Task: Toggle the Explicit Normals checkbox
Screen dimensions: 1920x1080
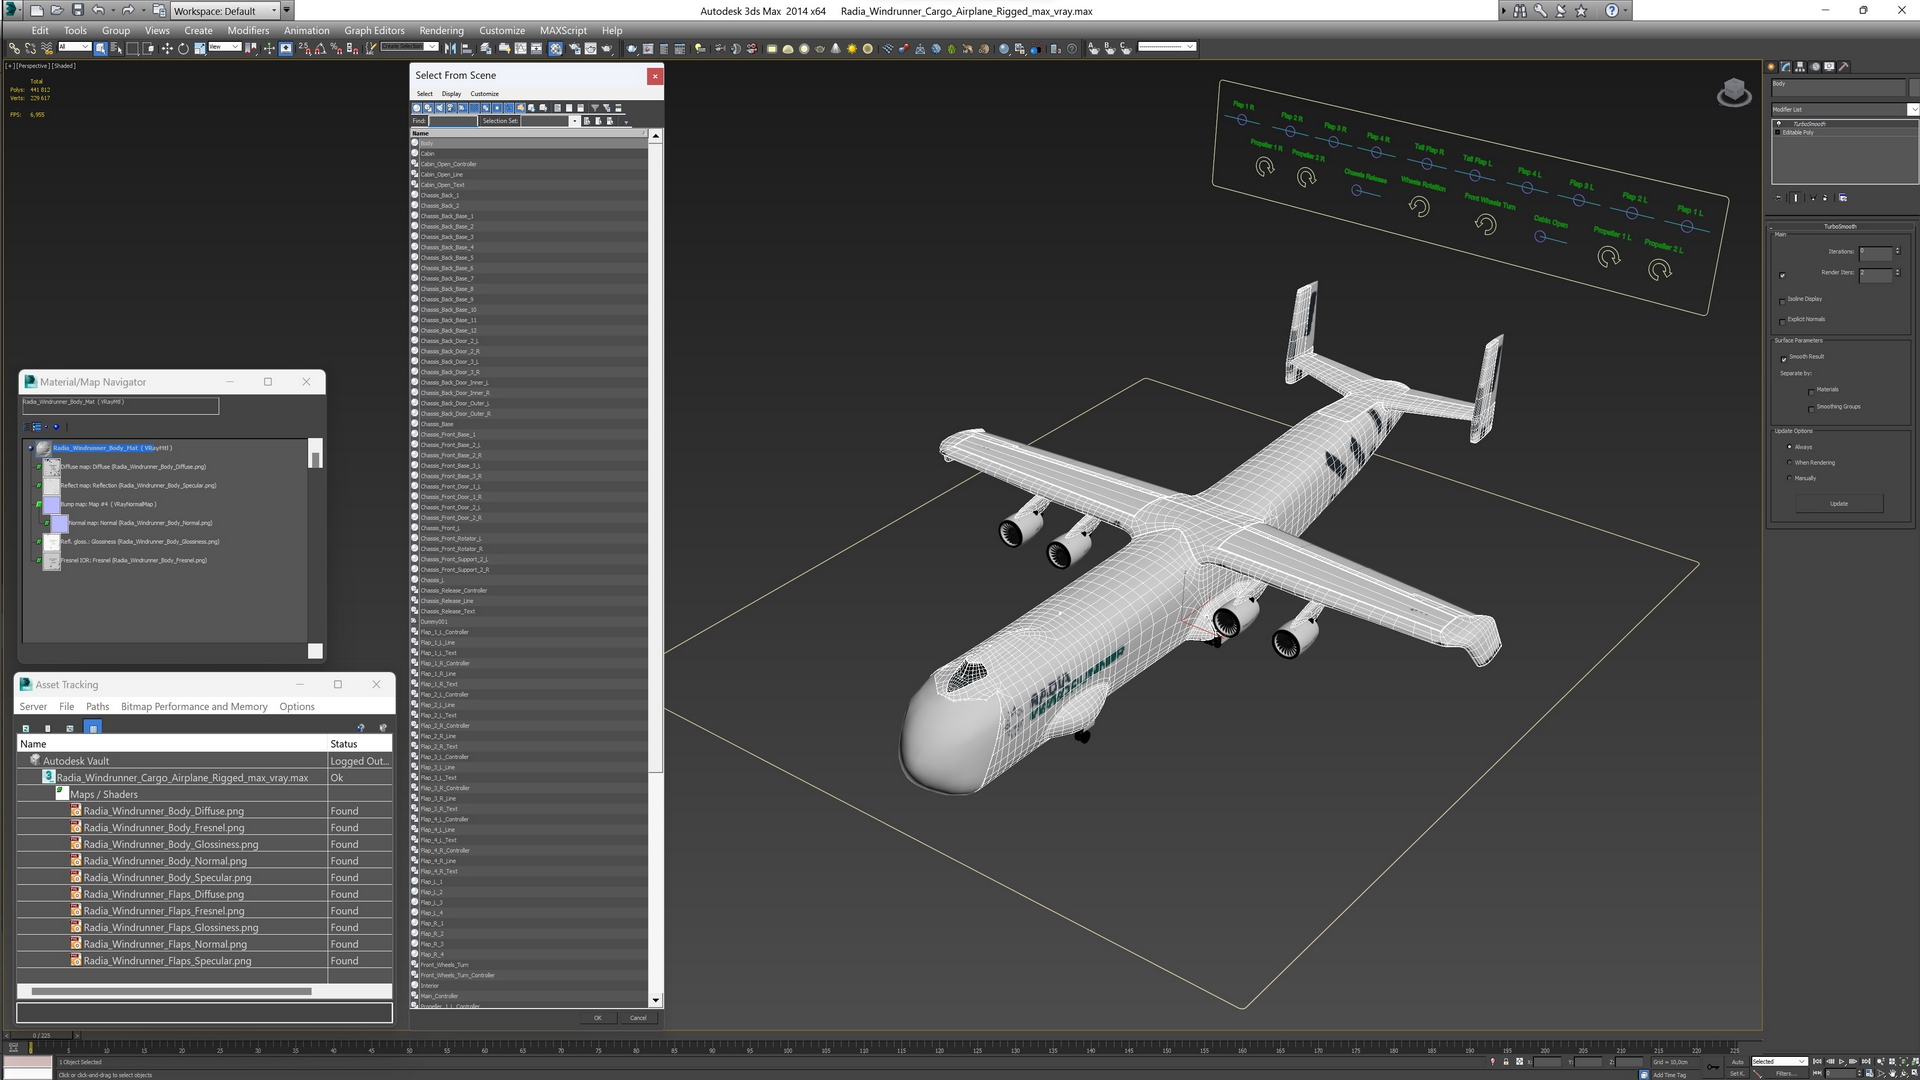Action: [1782, 321]
